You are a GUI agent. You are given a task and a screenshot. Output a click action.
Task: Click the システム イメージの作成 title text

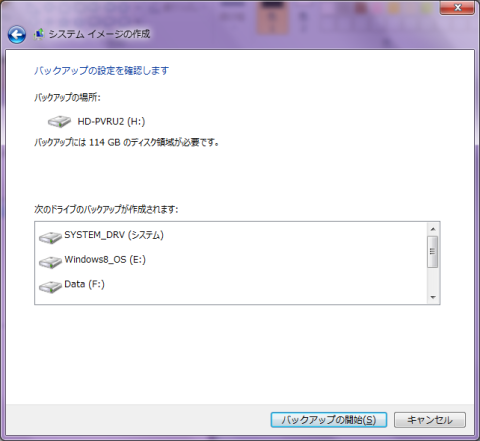click(x=99, y=34)
